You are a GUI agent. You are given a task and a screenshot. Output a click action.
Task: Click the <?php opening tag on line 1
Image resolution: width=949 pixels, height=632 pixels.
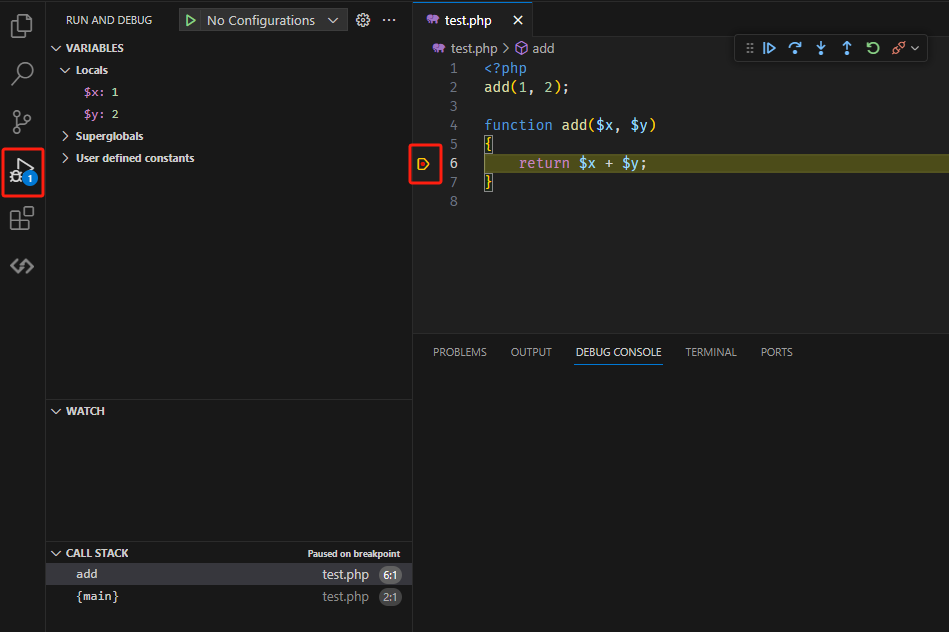505,68
